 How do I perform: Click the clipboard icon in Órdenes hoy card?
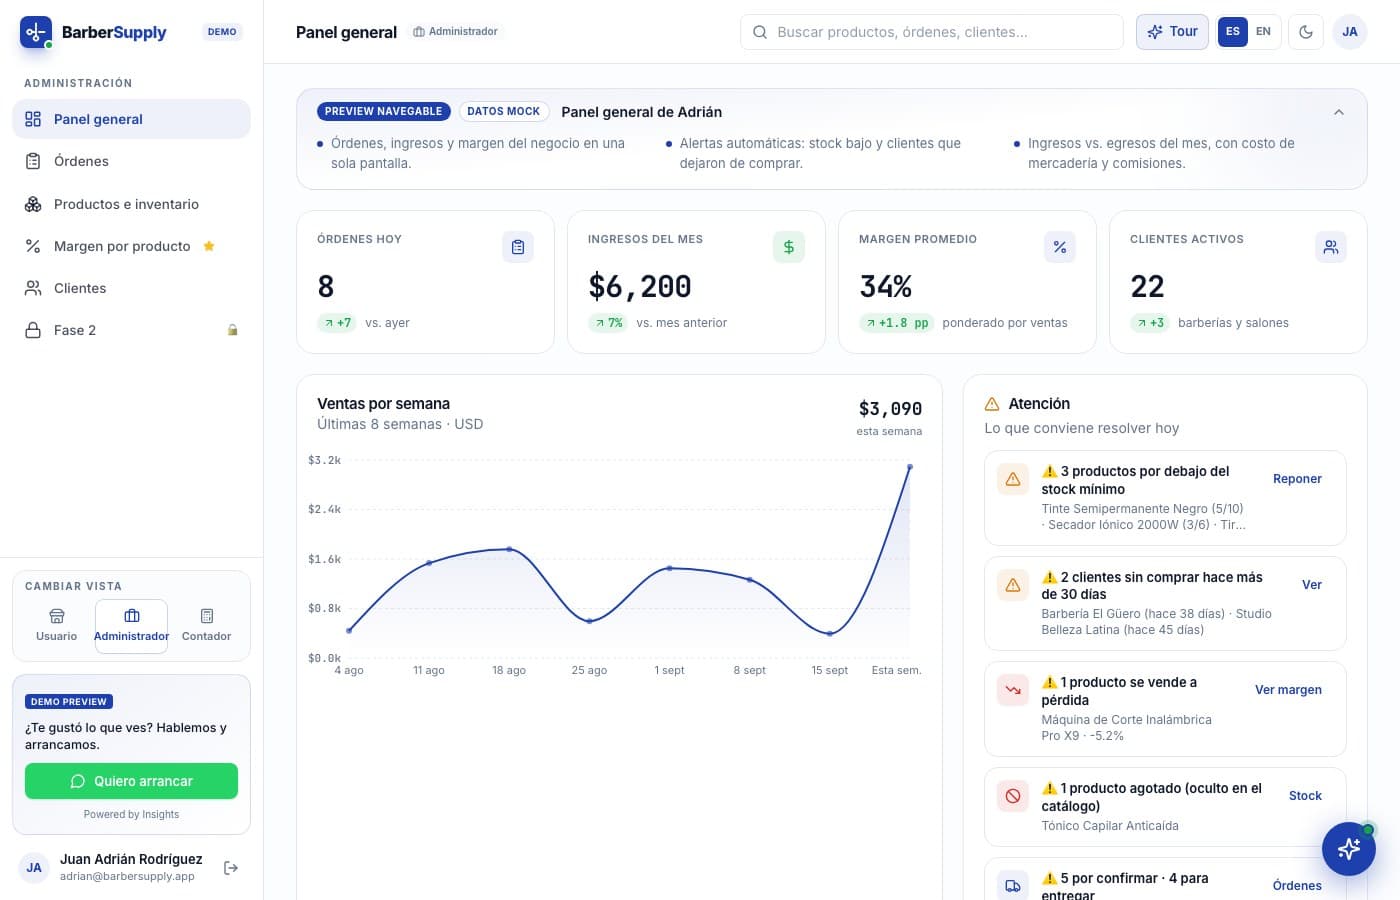[x=518, y=247]
